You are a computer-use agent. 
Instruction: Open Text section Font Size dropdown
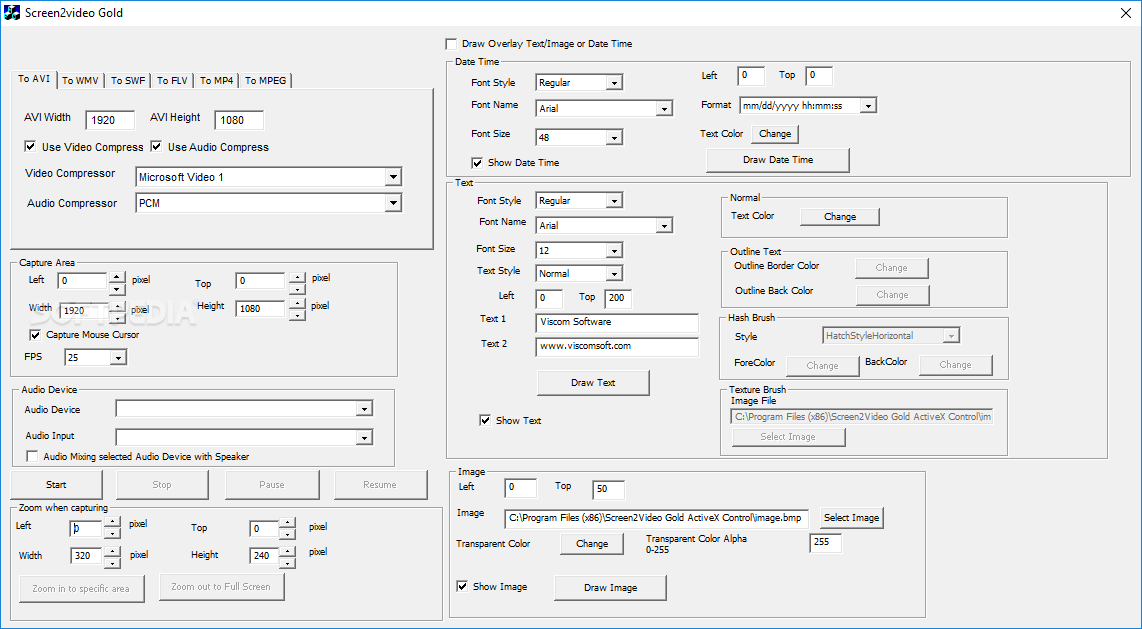(x=615, y=250)
